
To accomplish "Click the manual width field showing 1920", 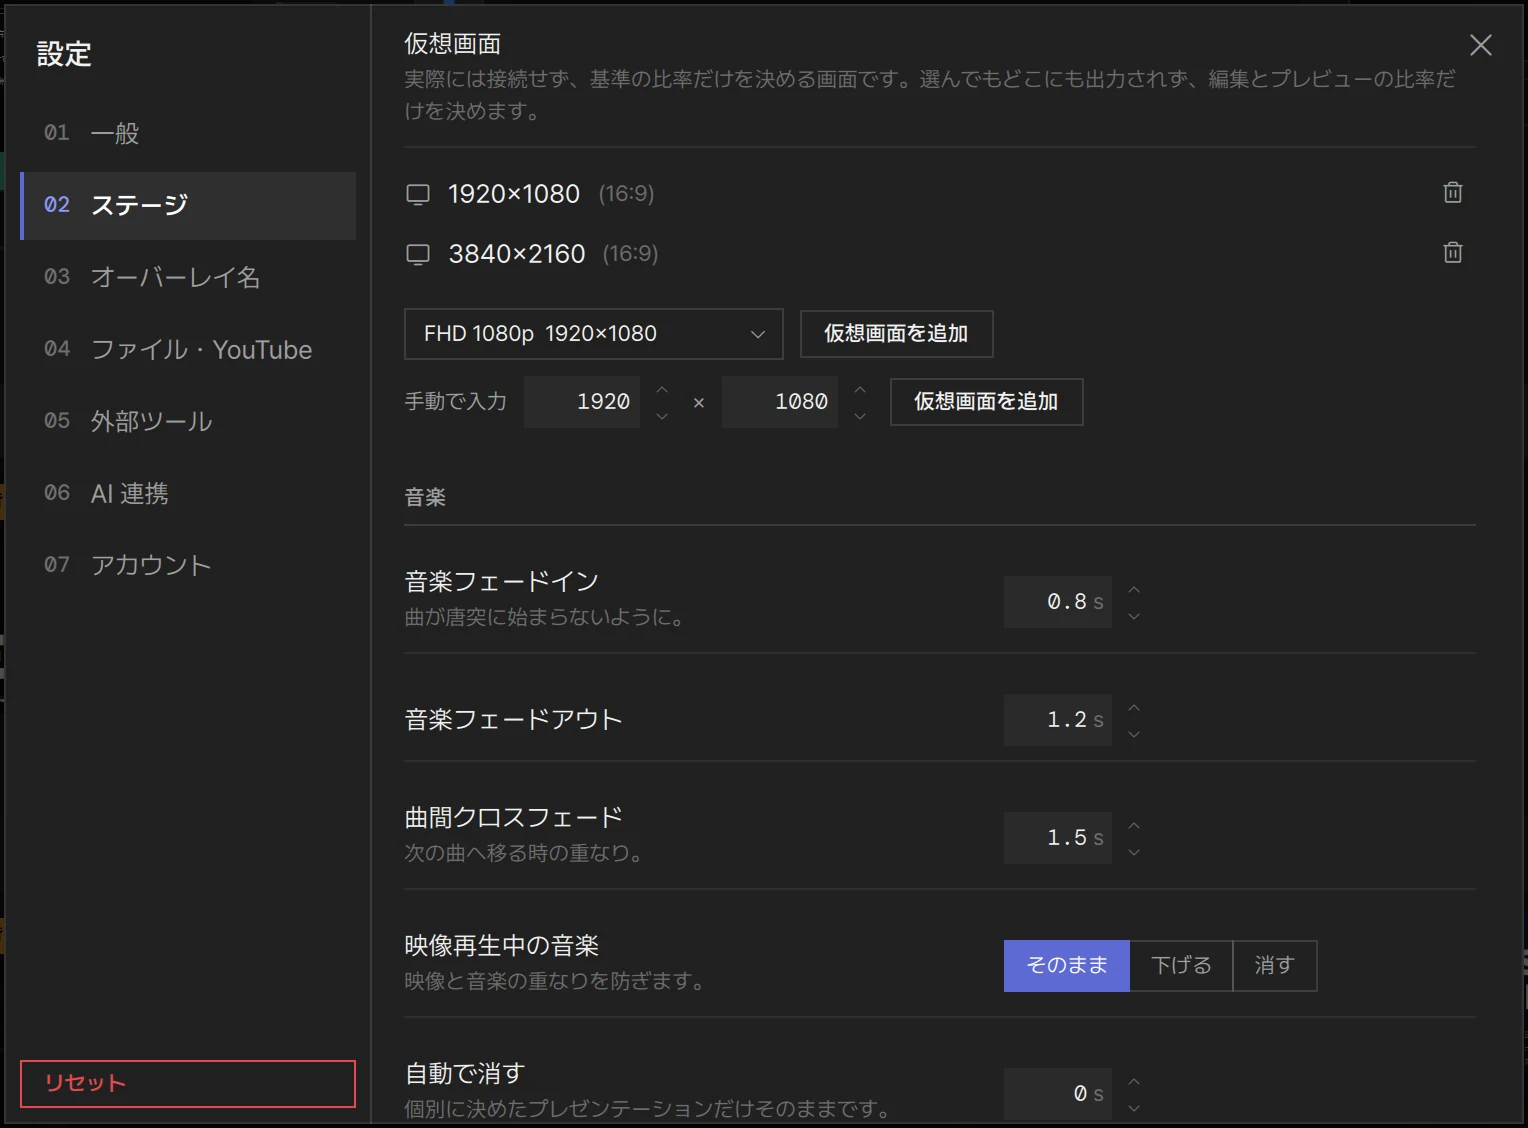I will click(x=582, y=402).
